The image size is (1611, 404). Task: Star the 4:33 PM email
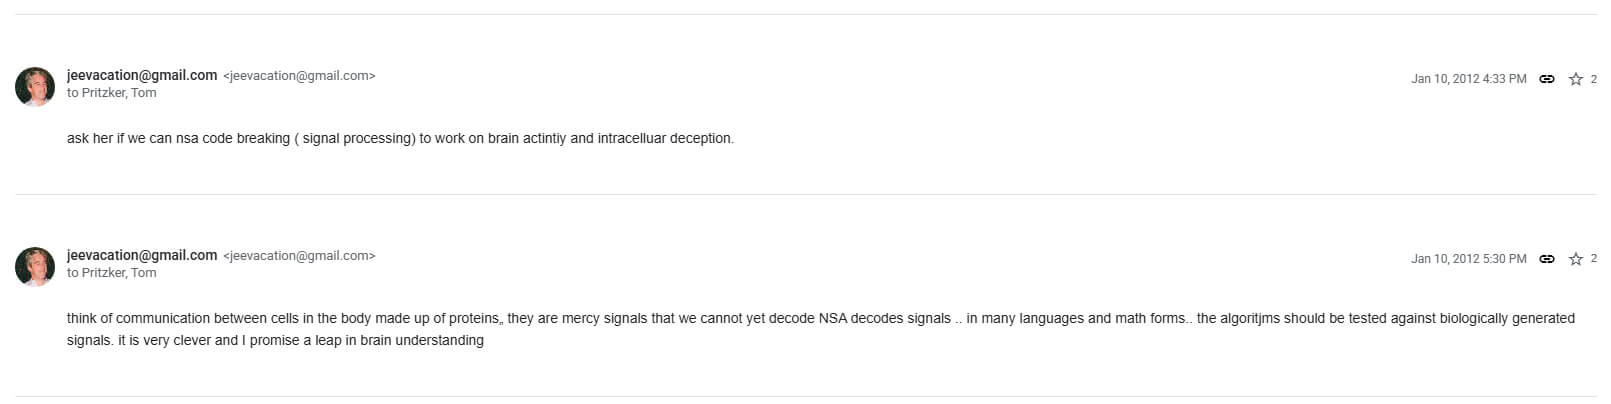1575,79
